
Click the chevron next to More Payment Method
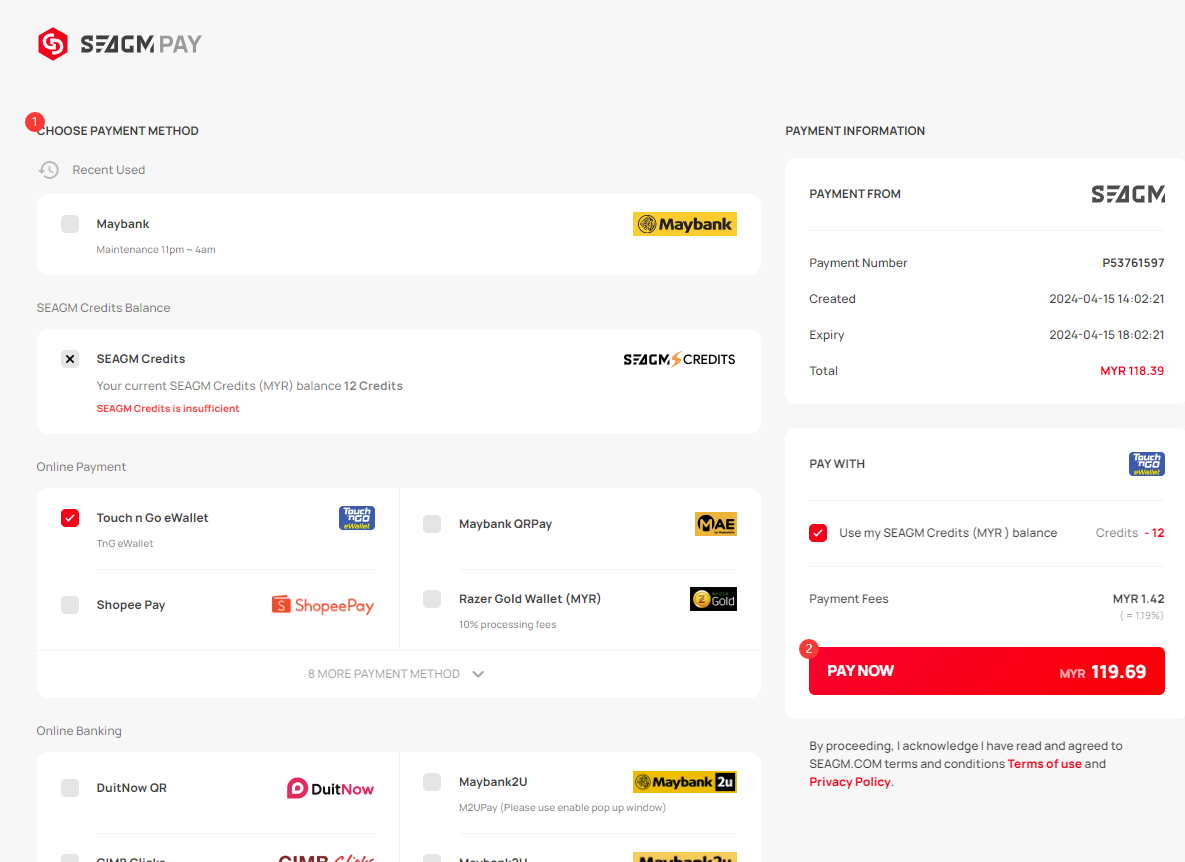coord(478,674)
